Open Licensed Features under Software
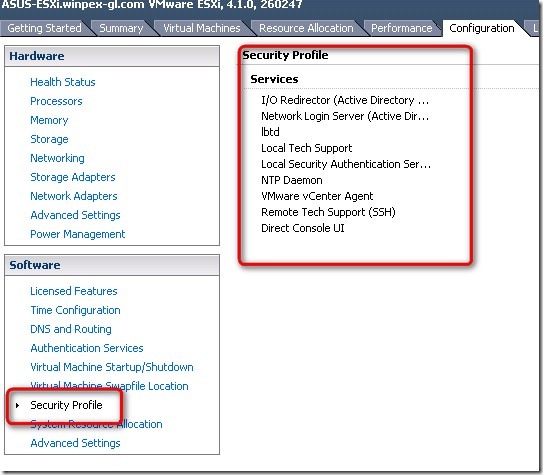 pos(74,291)
